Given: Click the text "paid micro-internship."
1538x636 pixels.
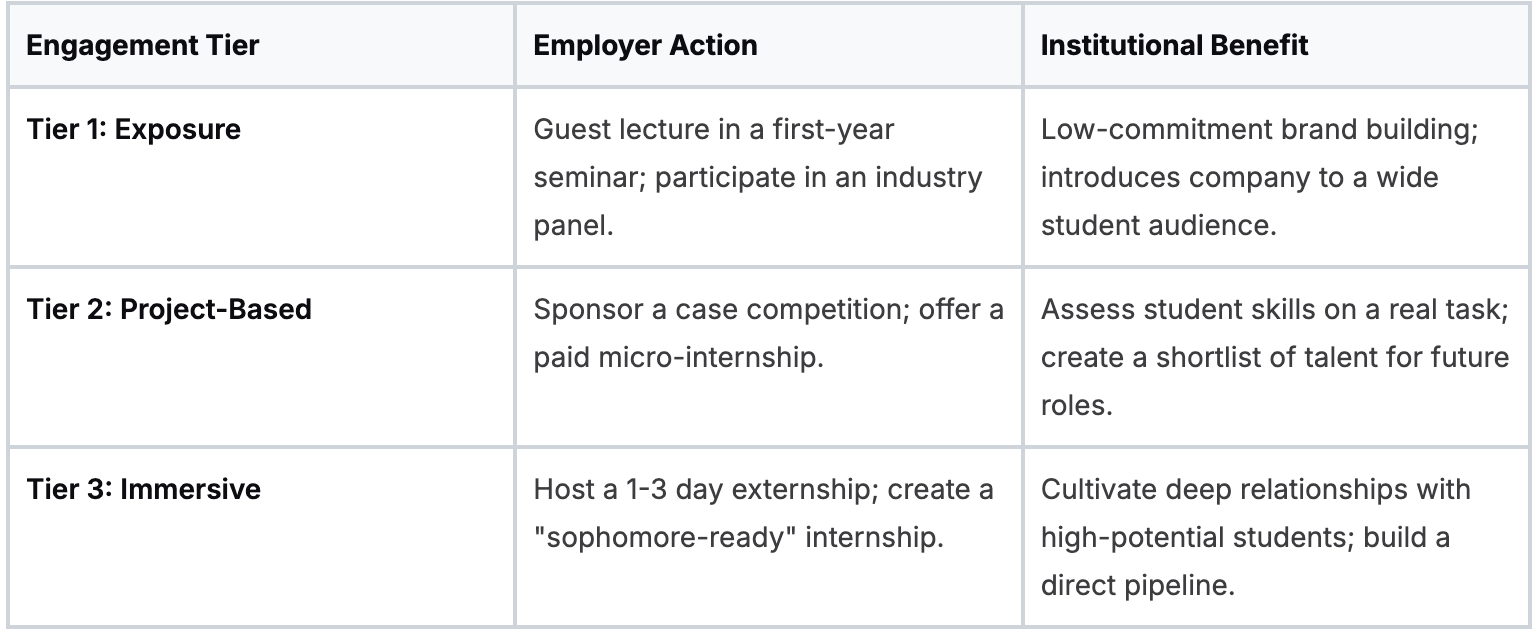Looking at the screenshot, I should coord(678,357).
